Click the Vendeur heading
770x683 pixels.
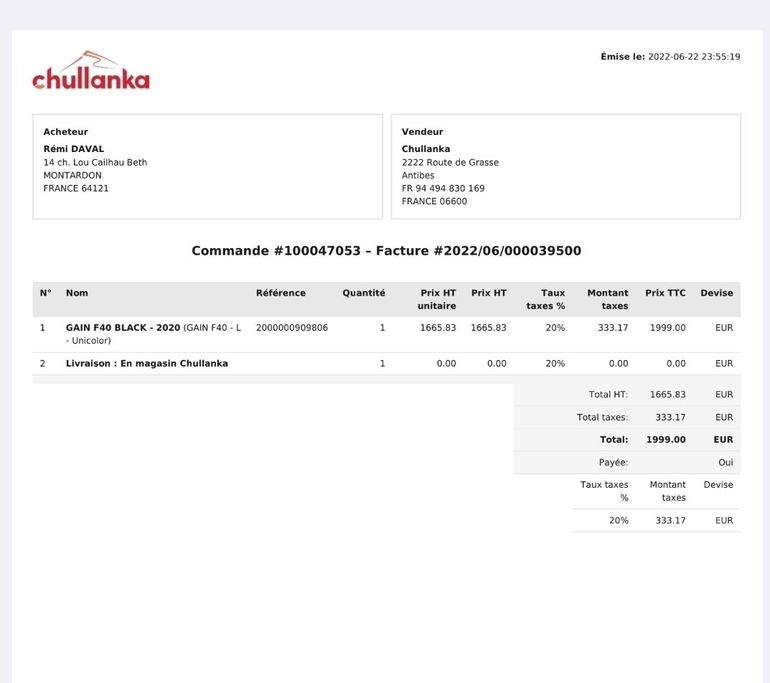(422, 132)
